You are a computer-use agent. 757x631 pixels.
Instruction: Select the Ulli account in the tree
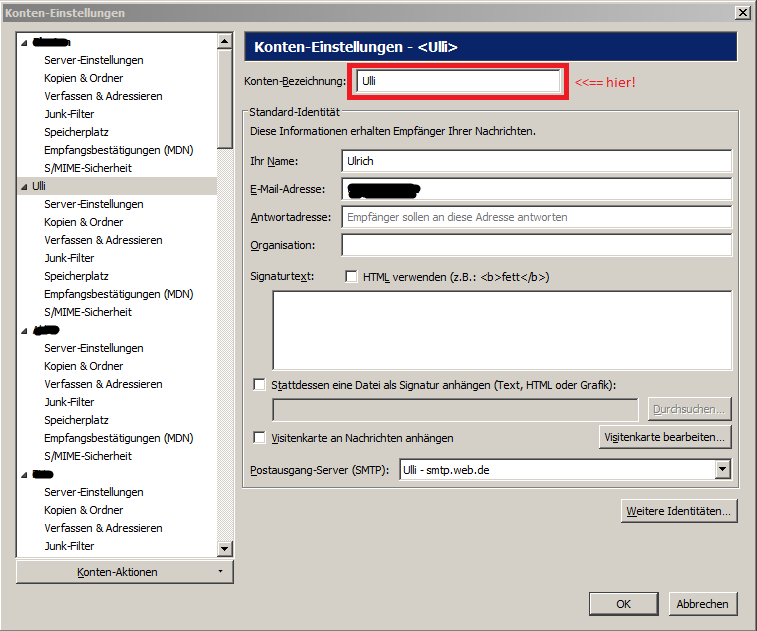tap(39, 186)
